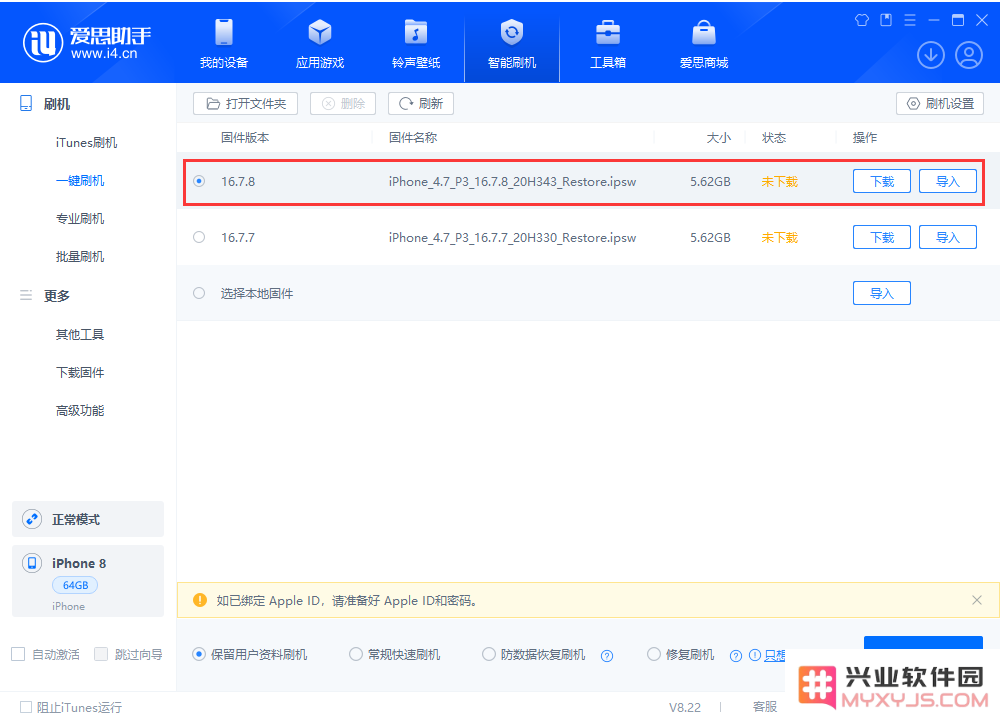Open 下载固件 in sidebar

(x=80, y=372)
